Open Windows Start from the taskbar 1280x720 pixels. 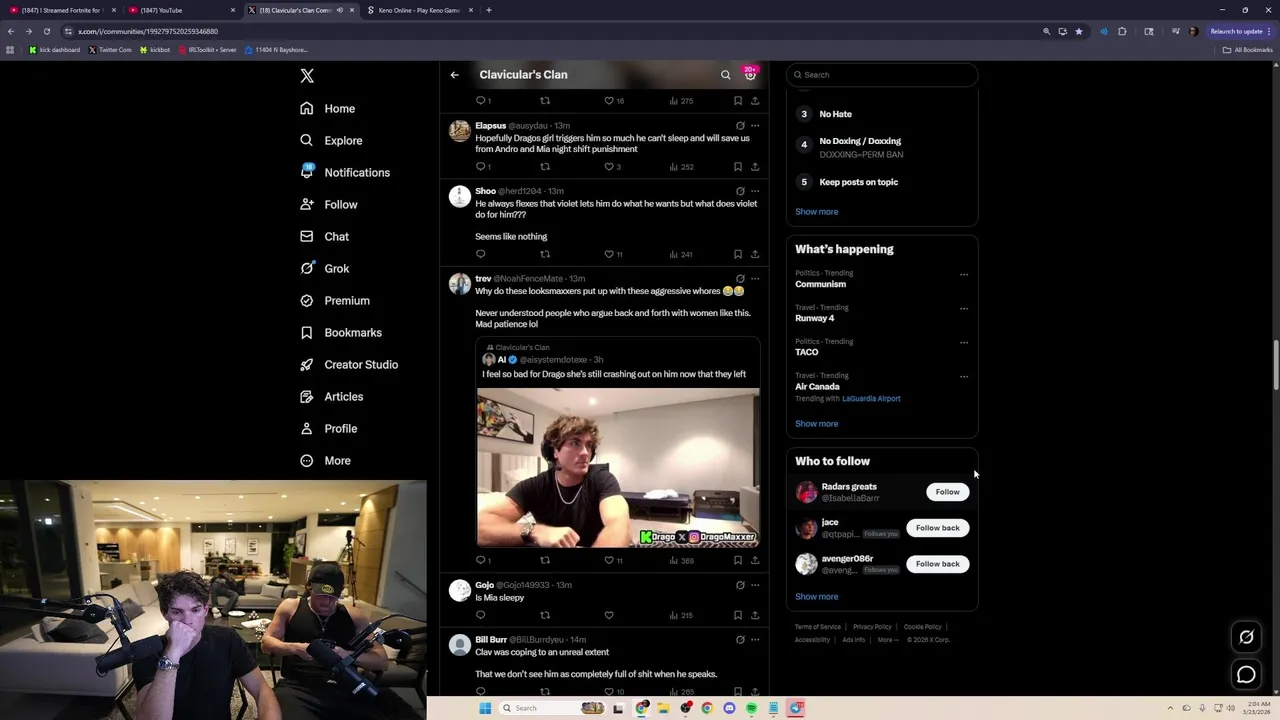pyautogui.click(x=485, y=708)
